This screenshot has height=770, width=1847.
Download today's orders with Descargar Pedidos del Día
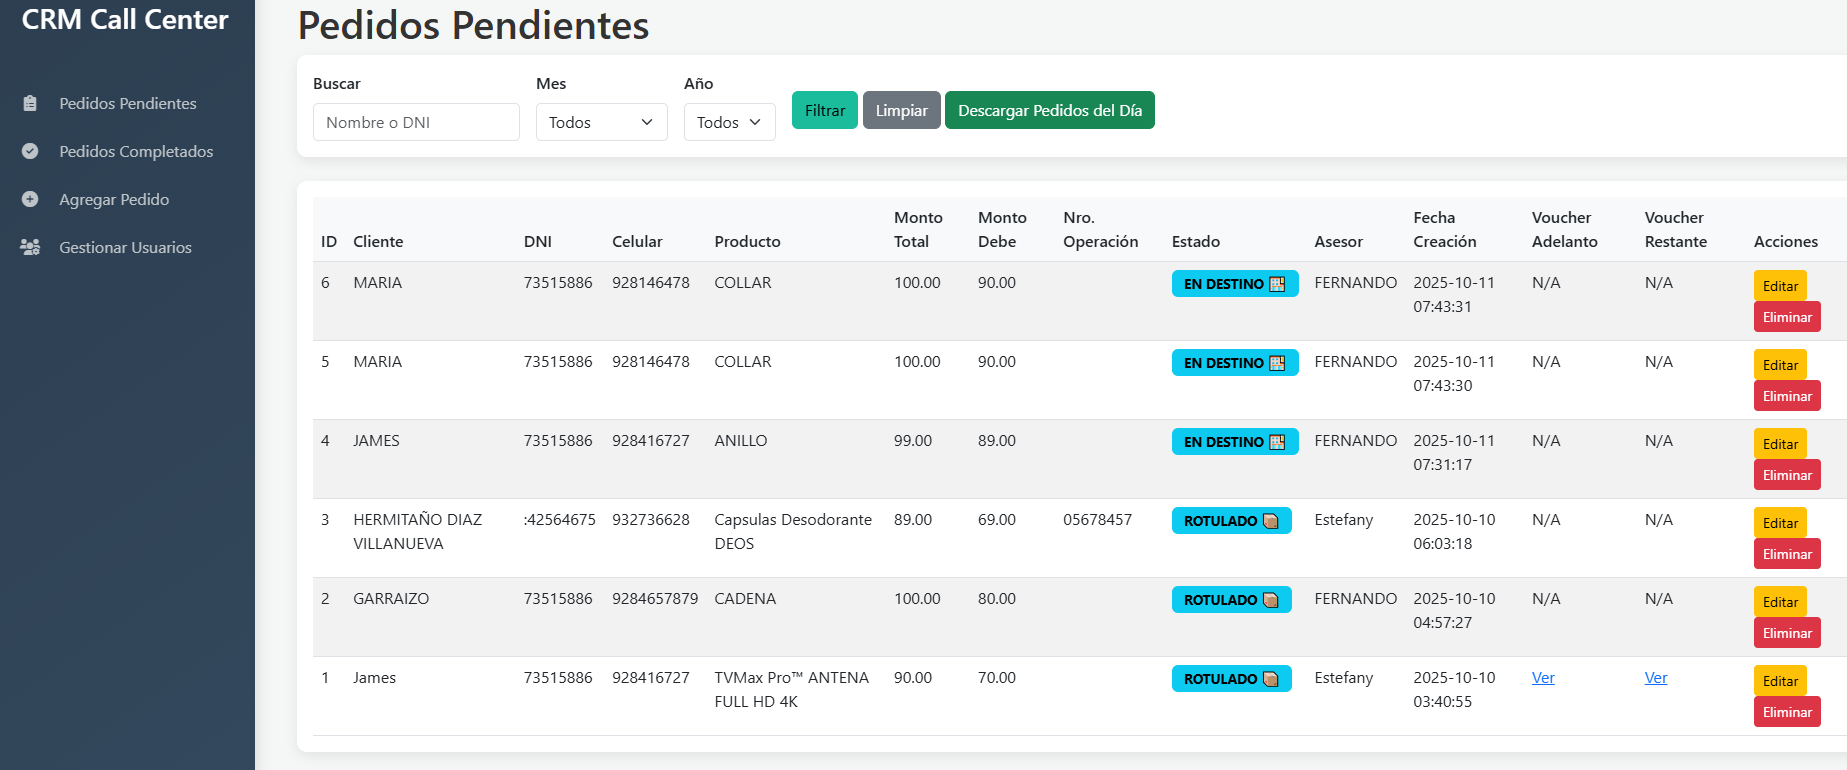tap(1049, 110)
